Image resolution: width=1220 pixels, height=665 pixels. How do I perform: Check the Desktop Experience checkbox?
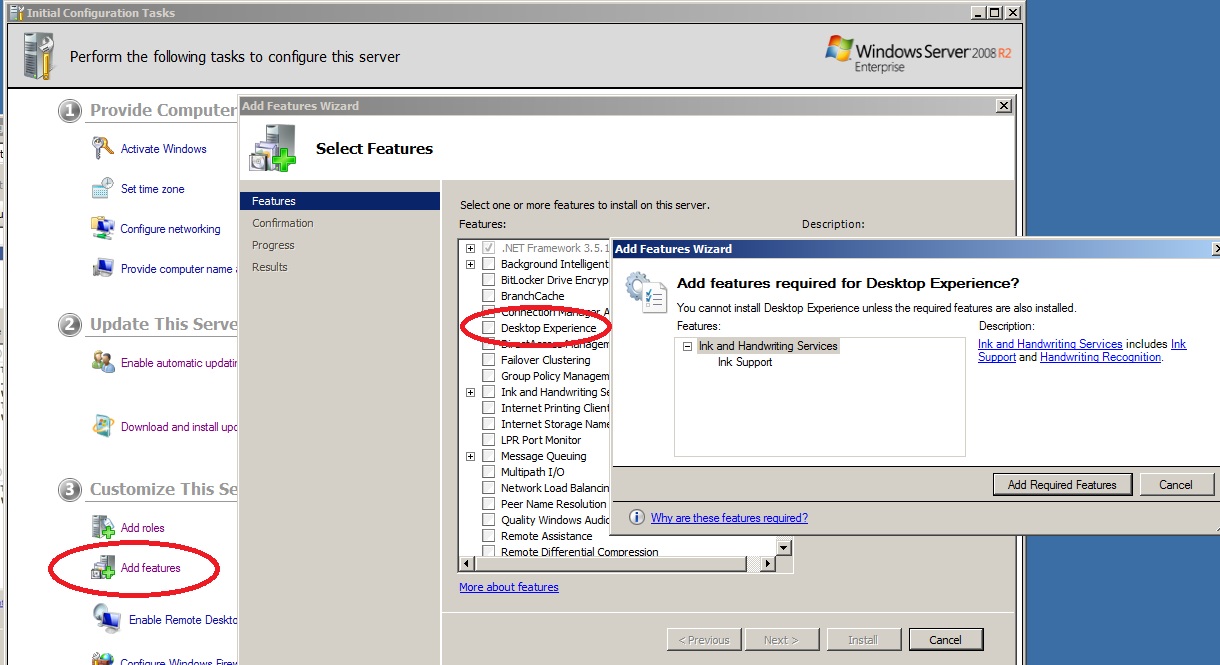tap(488, 327)
